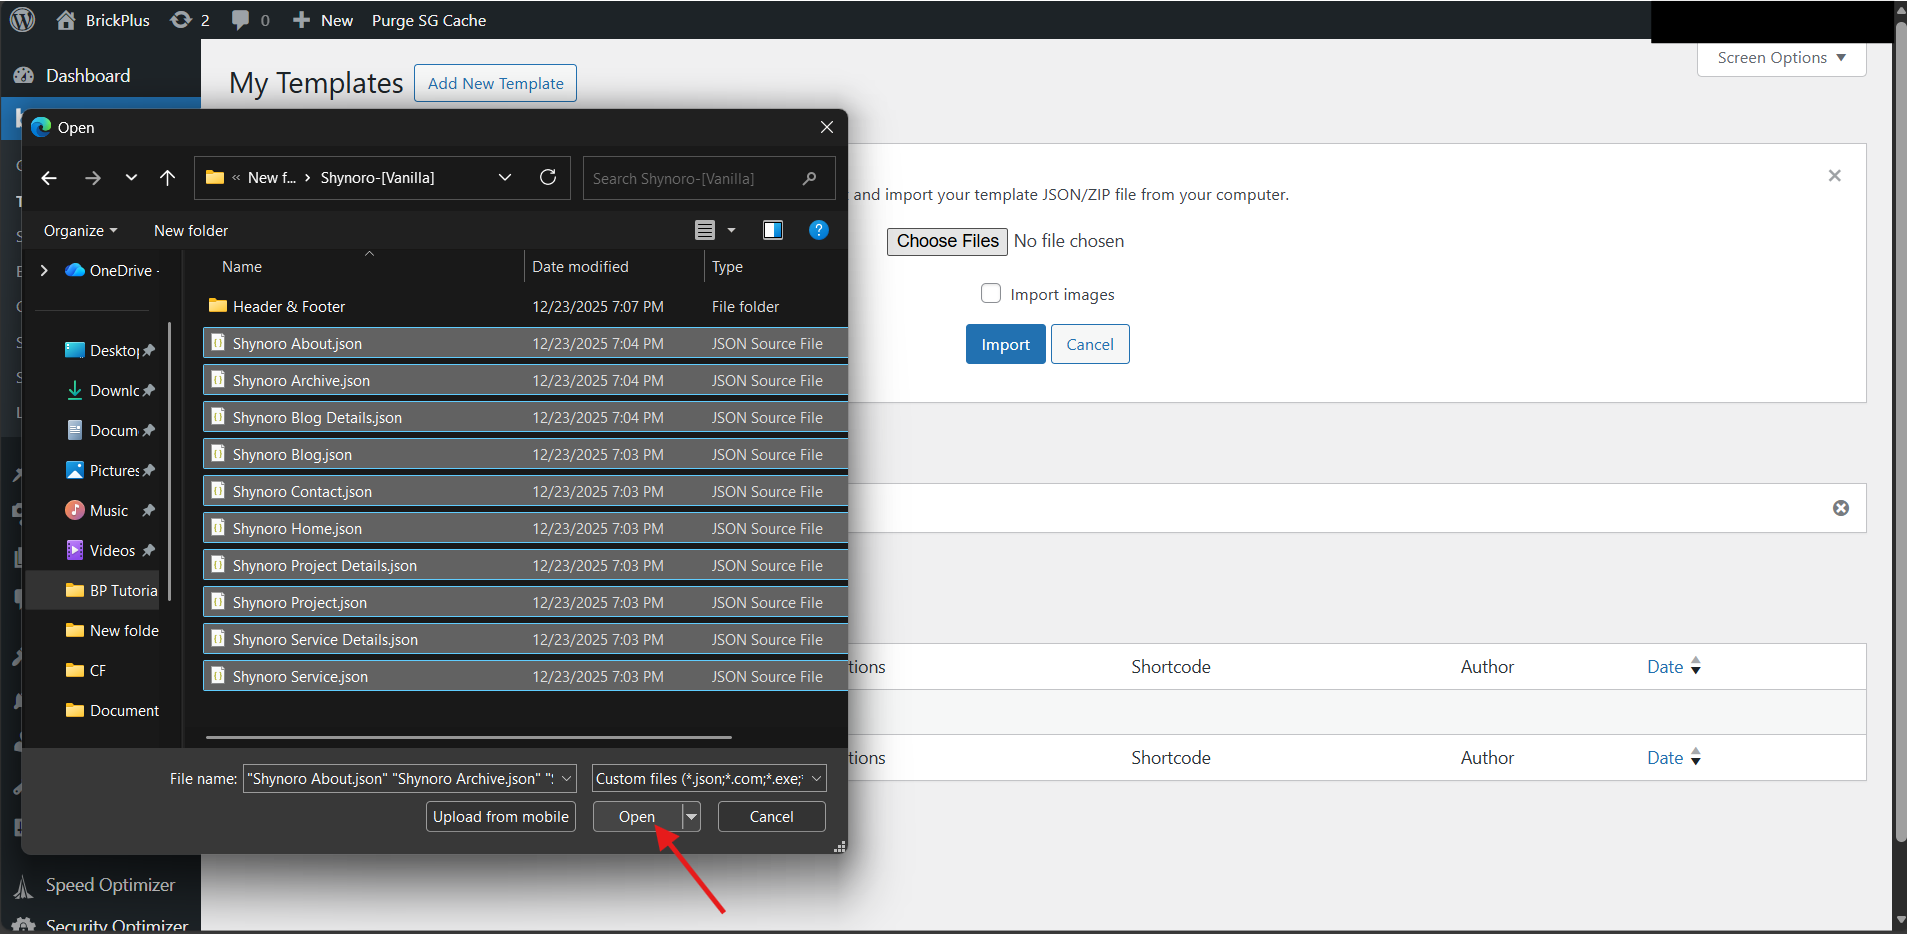Open the recent locations dropdown arrow
Viewport: 1907px width, 934px height.
tap(131, 178)
